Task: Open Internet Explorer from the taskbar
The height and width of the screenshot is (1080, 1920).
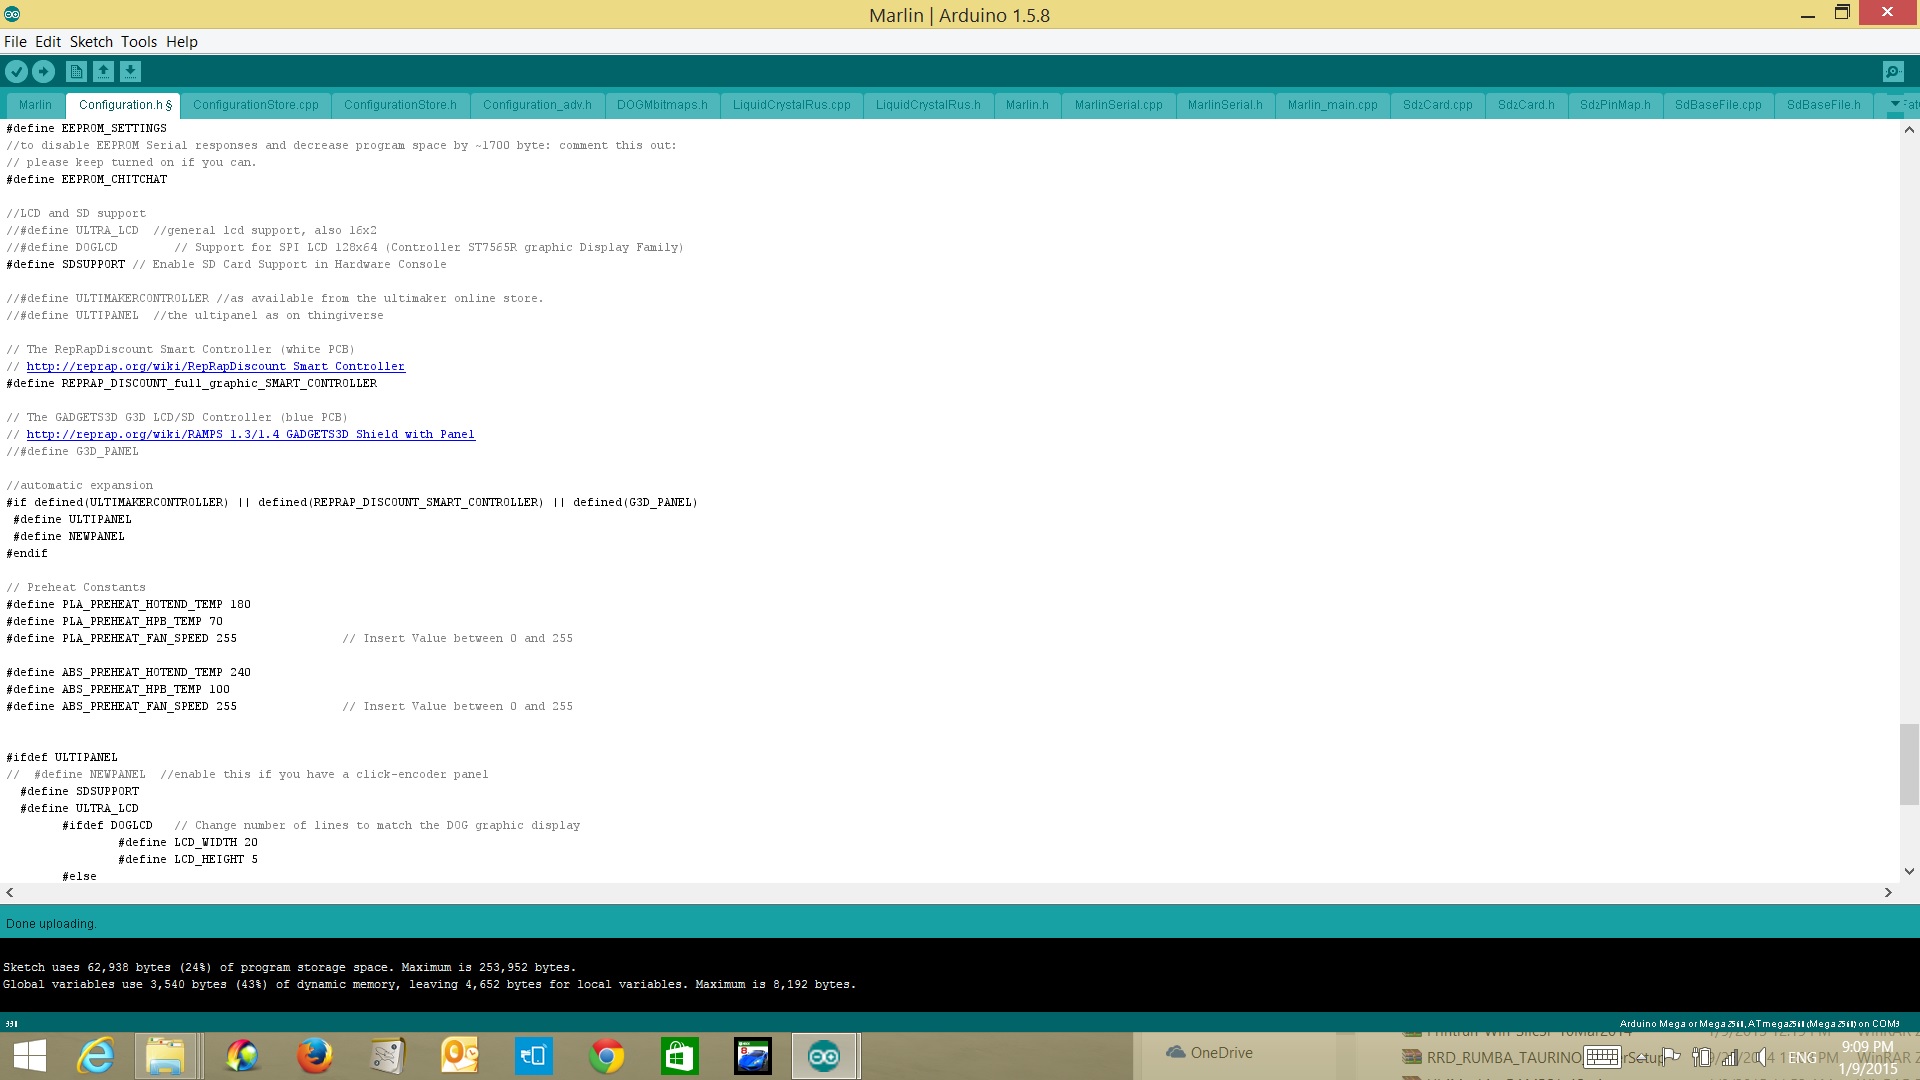Action: point(96,1056)
